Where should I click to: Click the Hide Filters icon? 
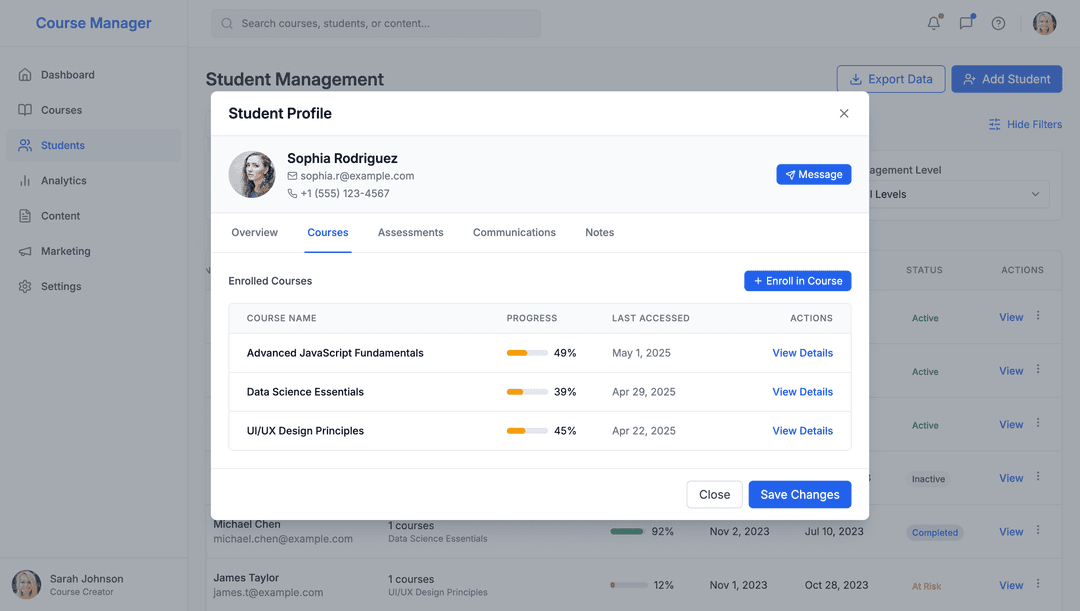click(x=994, y=125)
